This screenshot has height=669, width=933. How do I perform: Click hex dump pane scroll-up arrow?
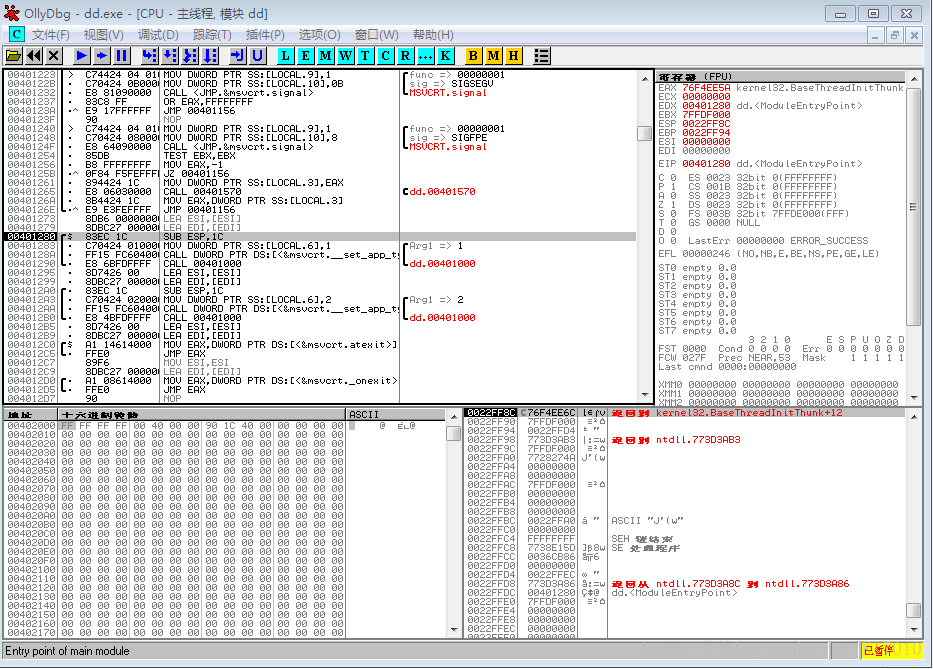[x=454, y=416]
